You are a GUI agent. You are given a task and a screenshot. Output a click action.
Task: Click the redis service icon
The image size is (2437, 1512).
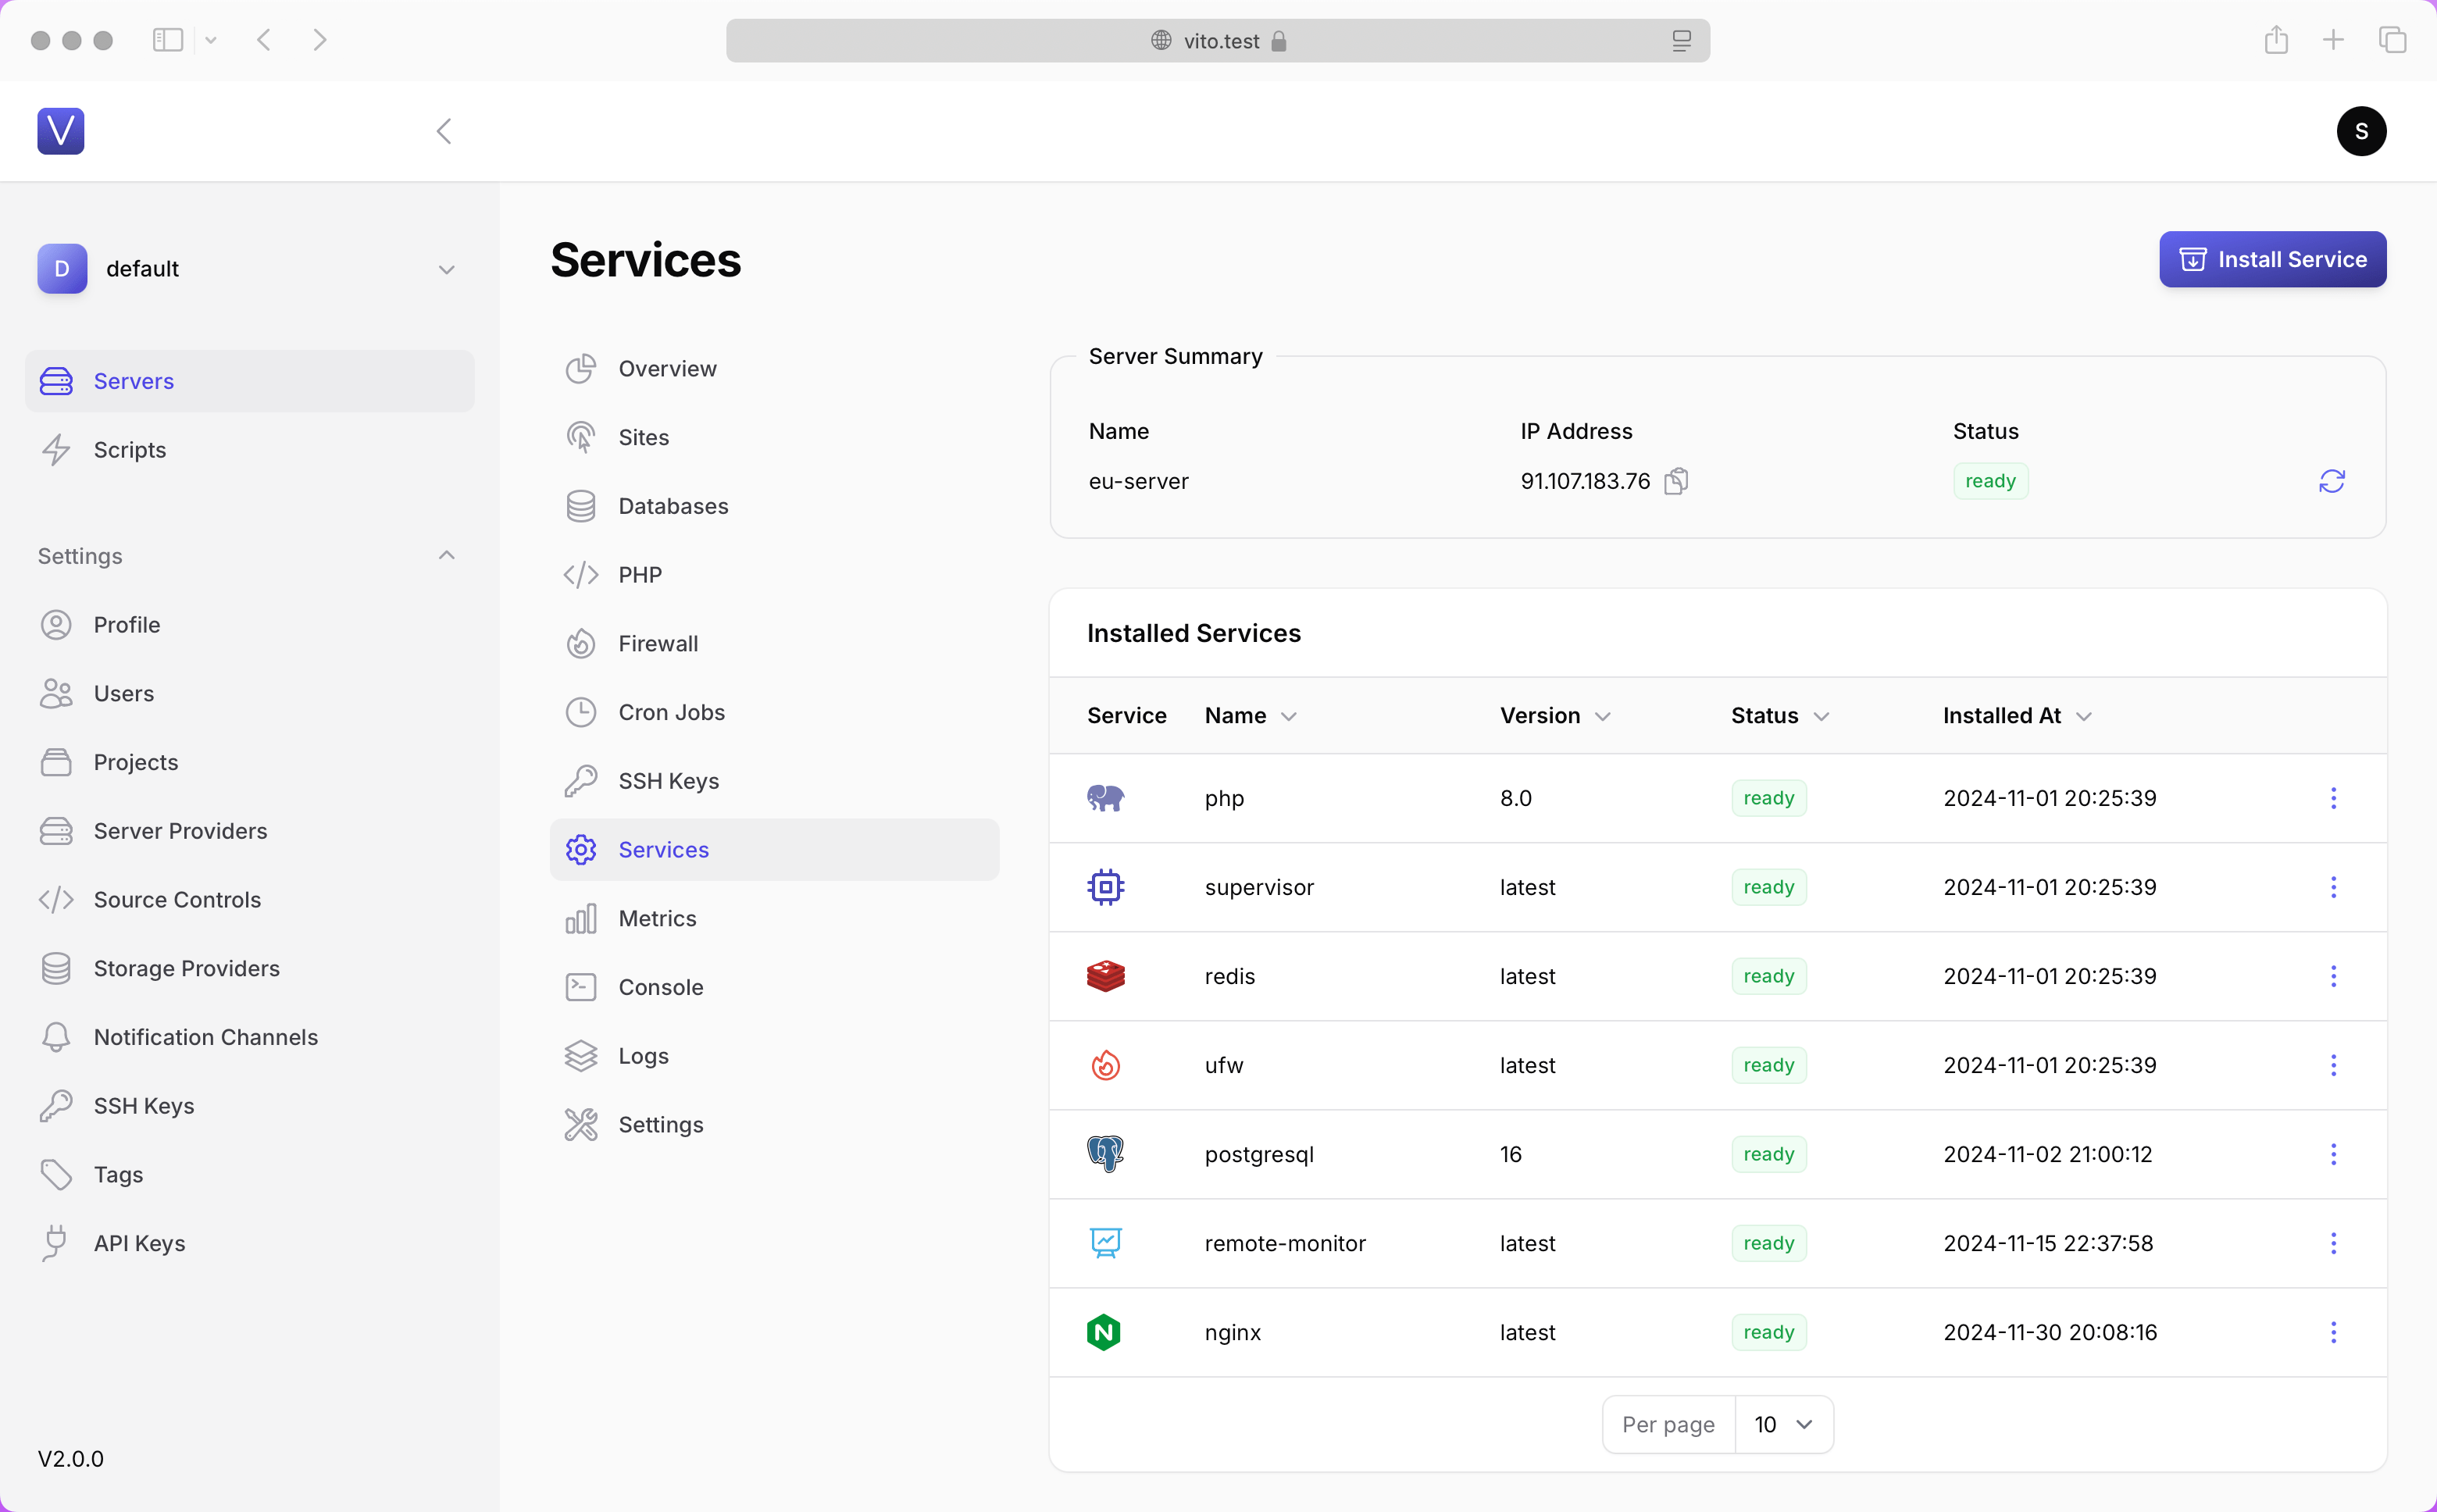coord(1104,974)
